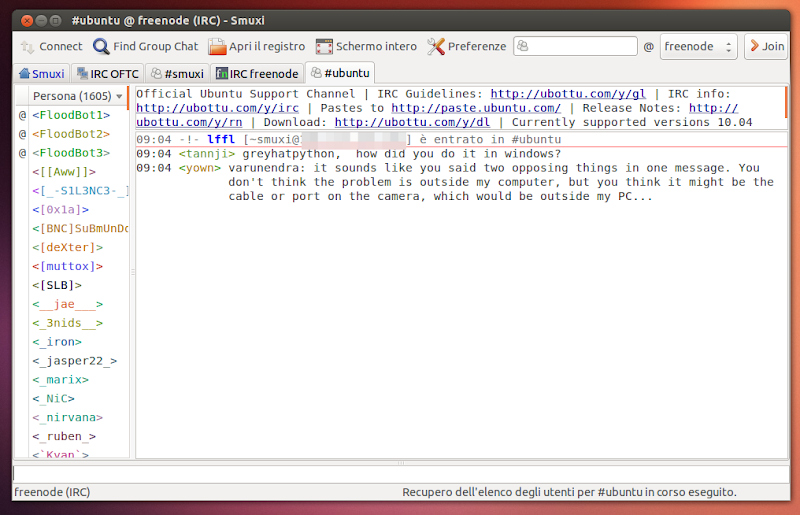Click the Find Group Chat magnifier icon
Screen dimensions: 800x515
point(101,46)
